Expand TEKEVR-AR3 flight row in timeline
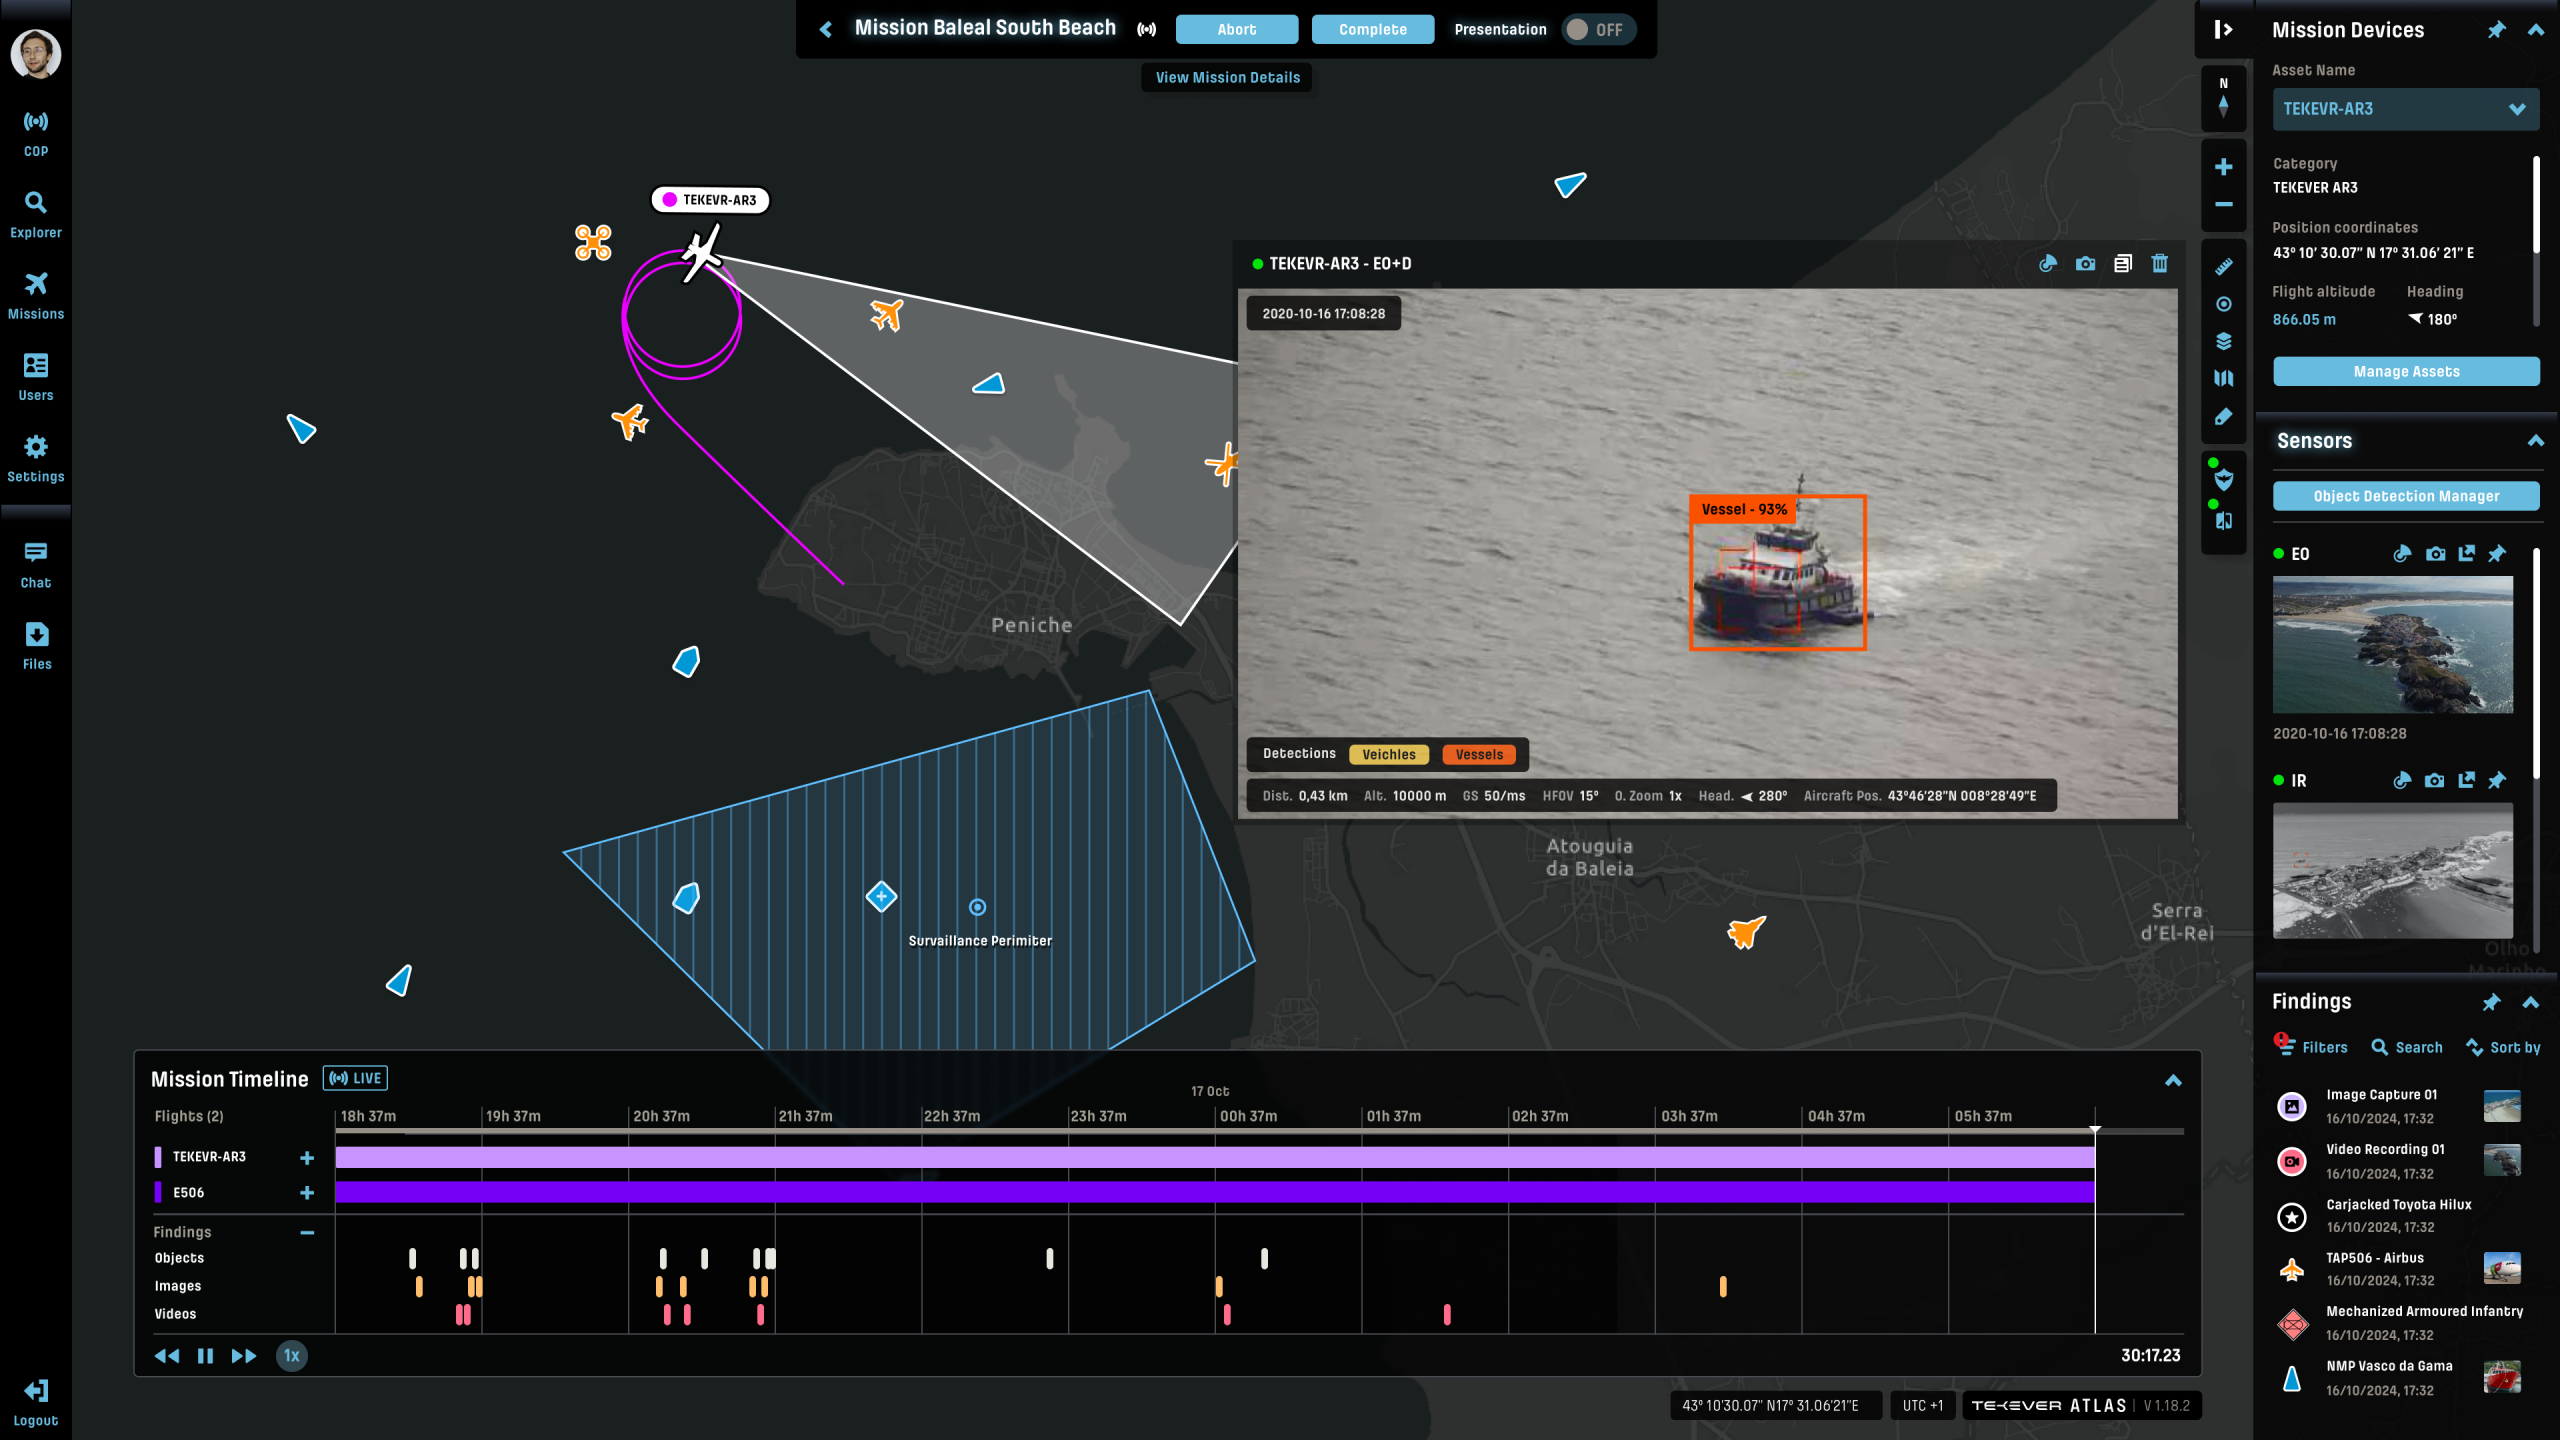This screenshot has width=2560, height=1440. pyautogui.click(x=307, y=1157)
